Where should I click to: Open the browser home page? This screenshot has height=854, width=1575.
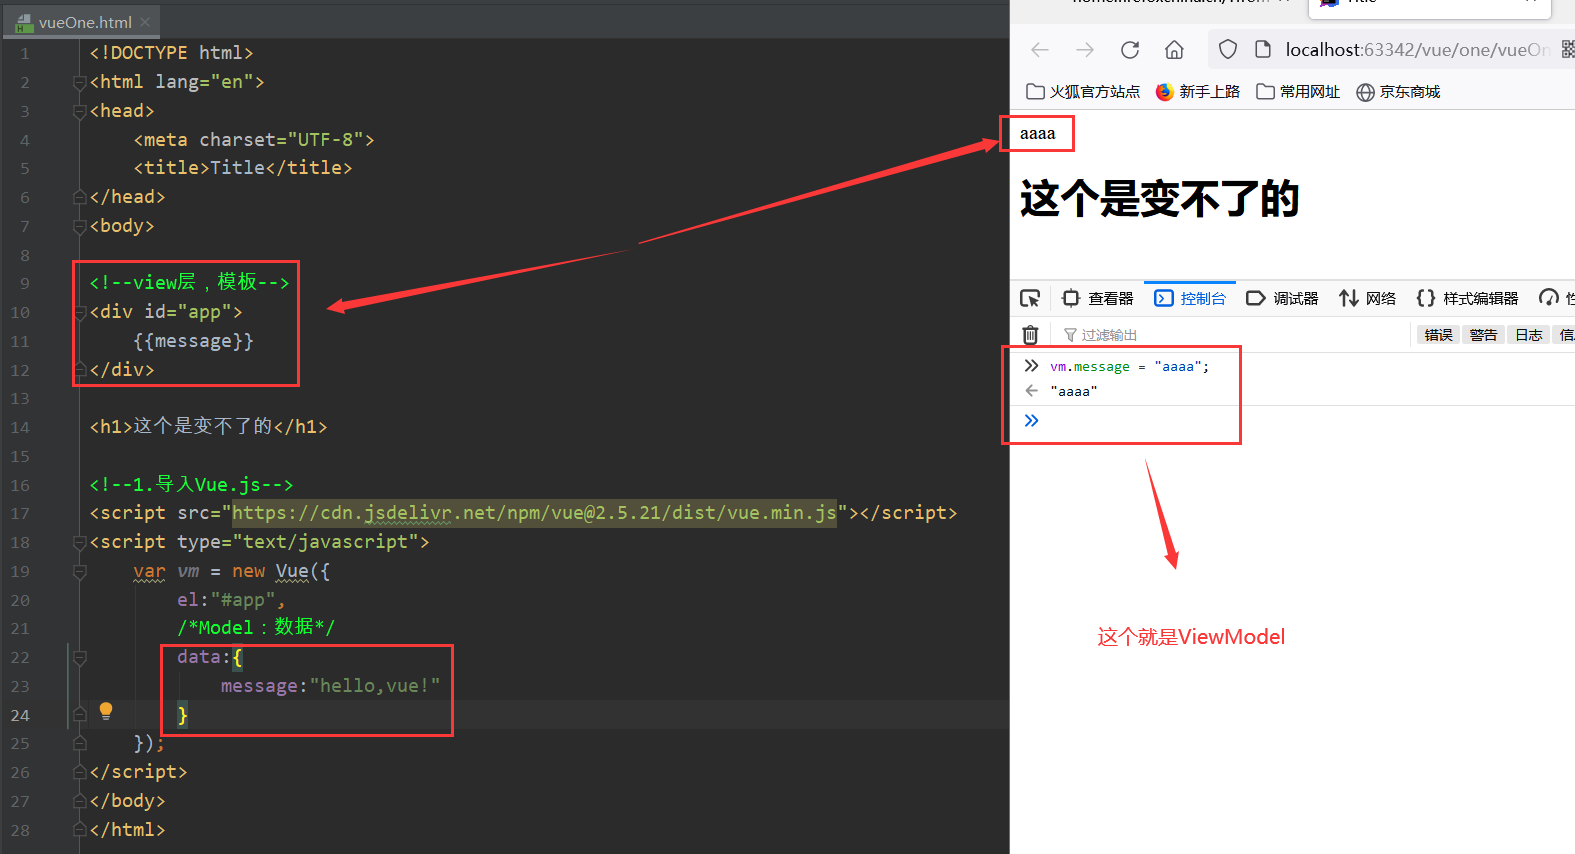point(1175,50)
